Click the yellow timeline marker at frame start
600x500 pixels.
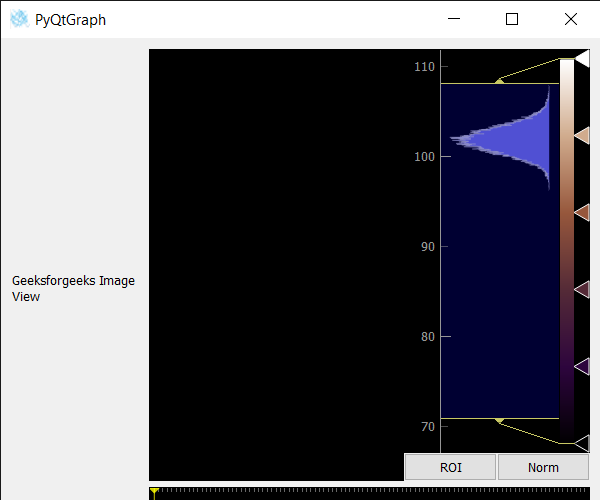(x=154, y=493)
